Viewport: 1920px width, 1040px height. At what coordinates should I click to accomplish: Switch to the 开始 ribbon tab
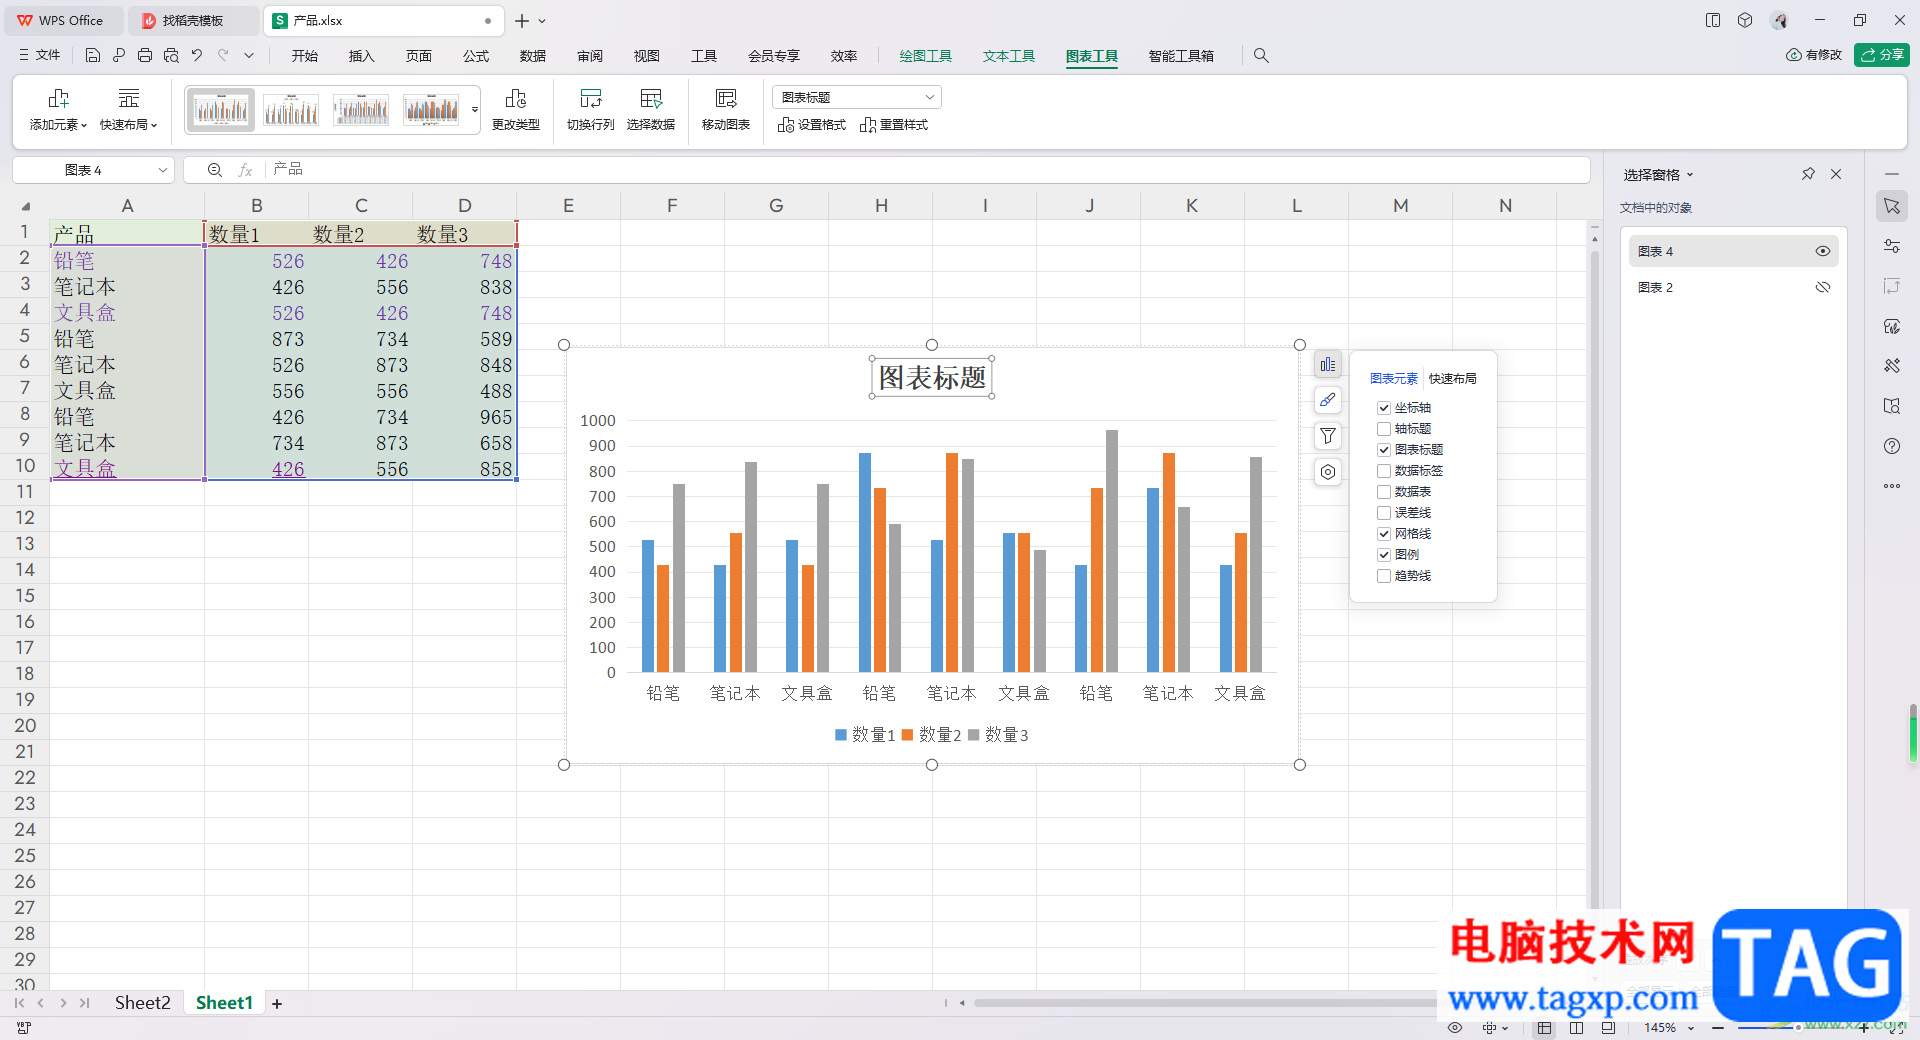tap(305, 56)
